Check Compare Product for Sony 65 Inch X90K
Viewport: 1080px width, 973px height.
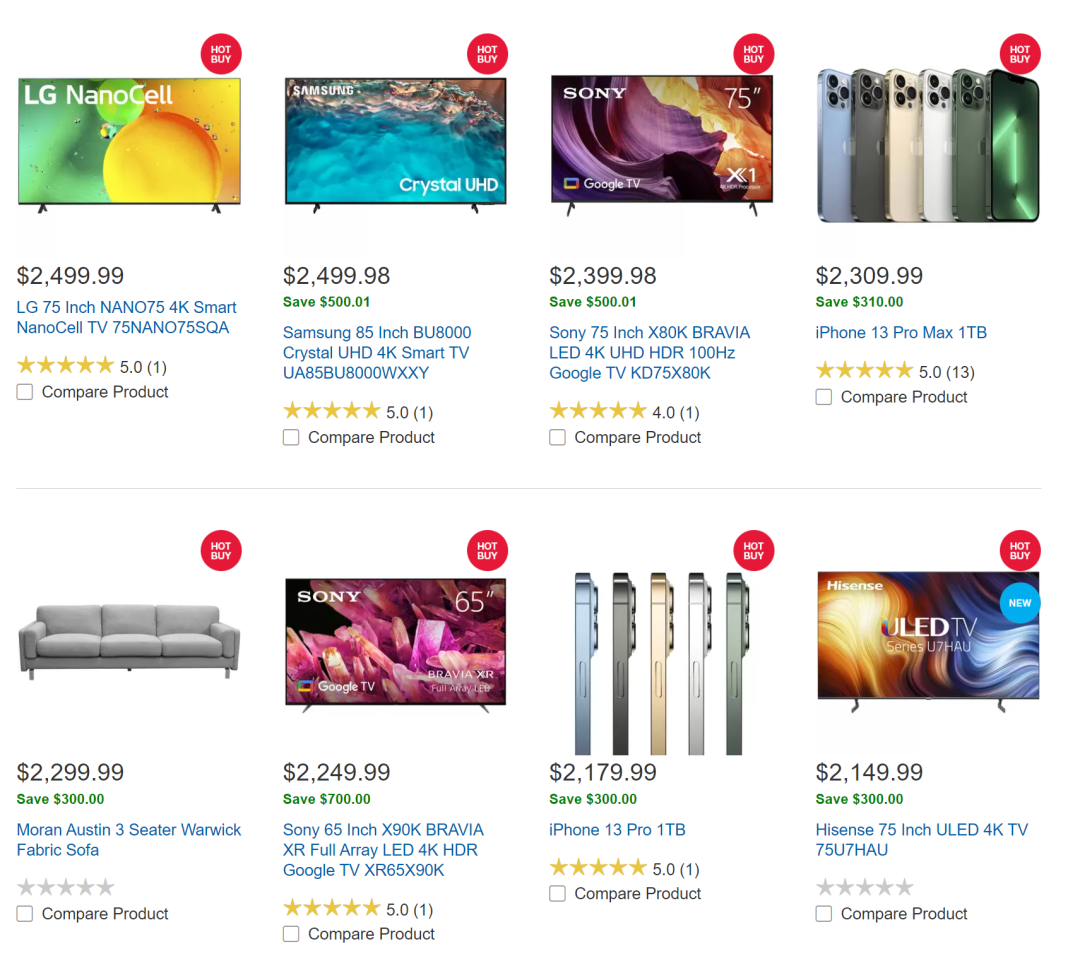(x=291, y=934)
